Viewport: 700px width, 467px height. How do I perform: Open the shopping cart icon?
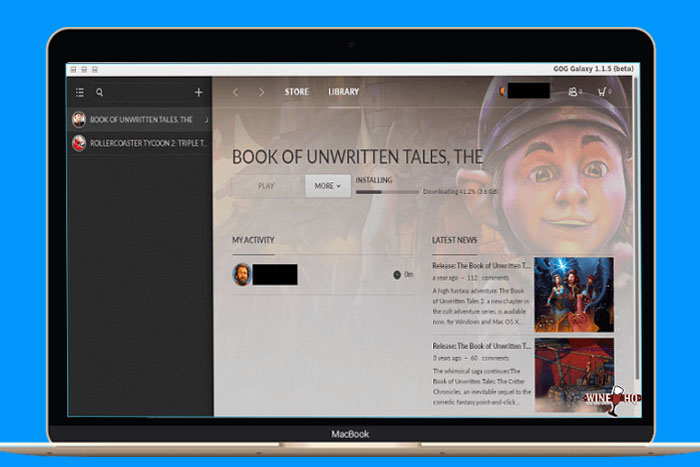pos(602,92)
